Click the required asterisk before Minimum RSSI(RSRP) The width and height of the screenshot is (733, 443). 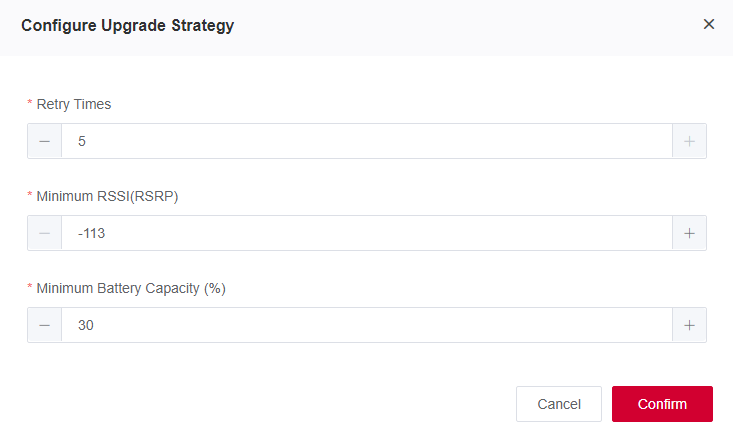click(30, 194)
